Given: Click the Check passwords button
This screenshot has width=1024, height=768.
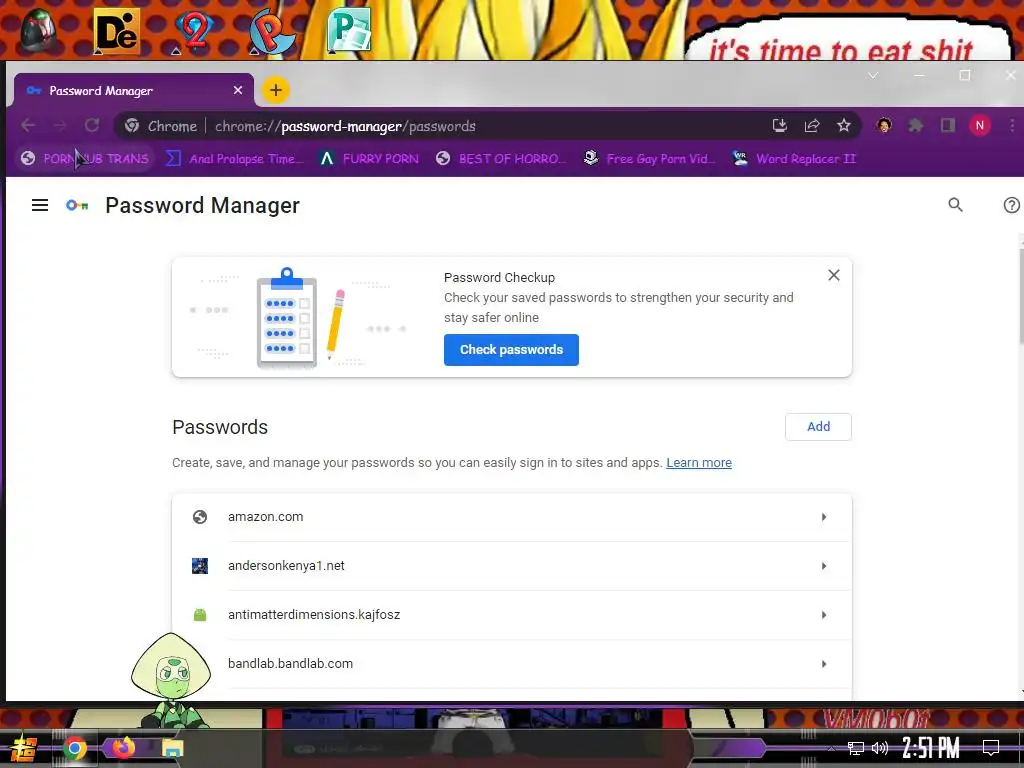Looking at the screenshot, I should click(x=511, y=349).
